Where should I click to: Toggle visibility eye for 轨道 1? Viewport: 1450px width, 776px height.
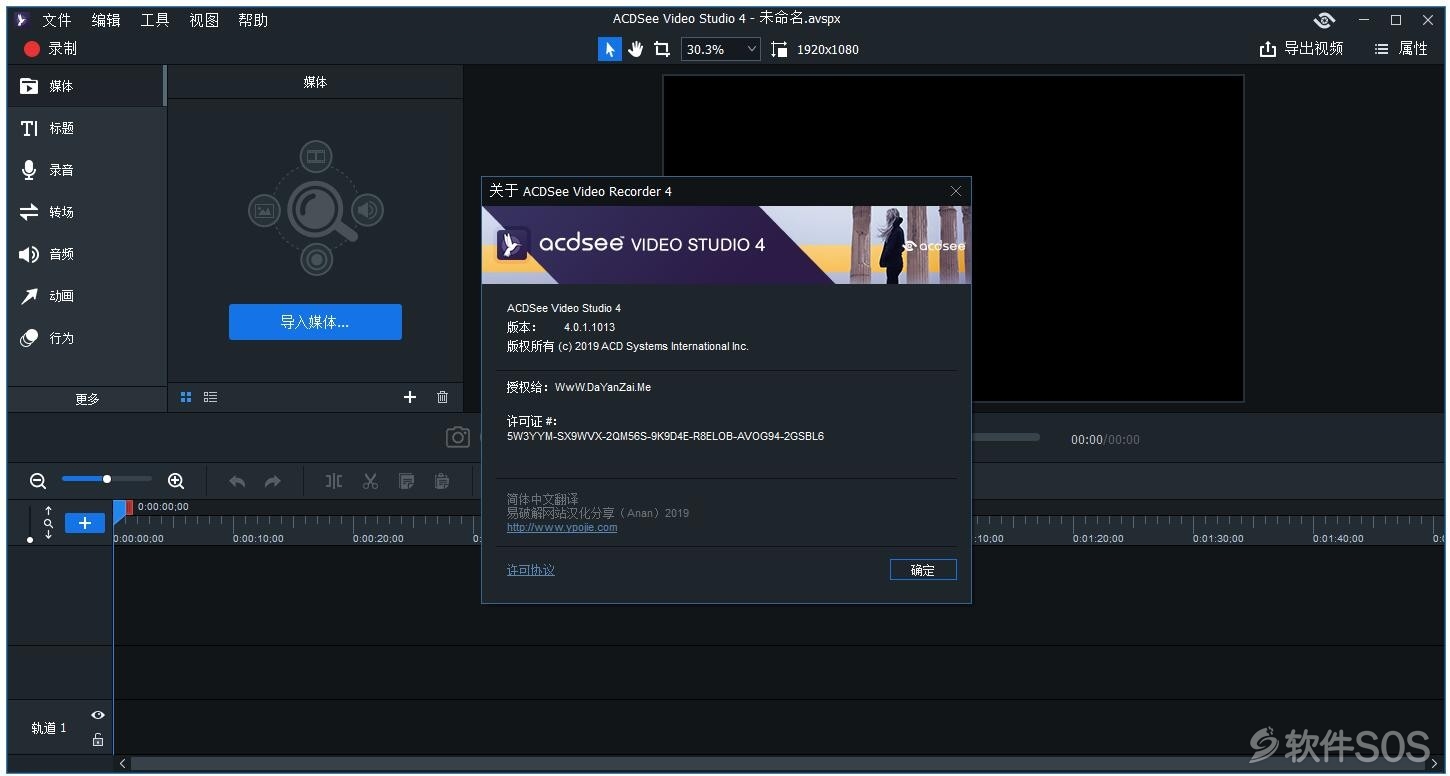coord(98,715)
